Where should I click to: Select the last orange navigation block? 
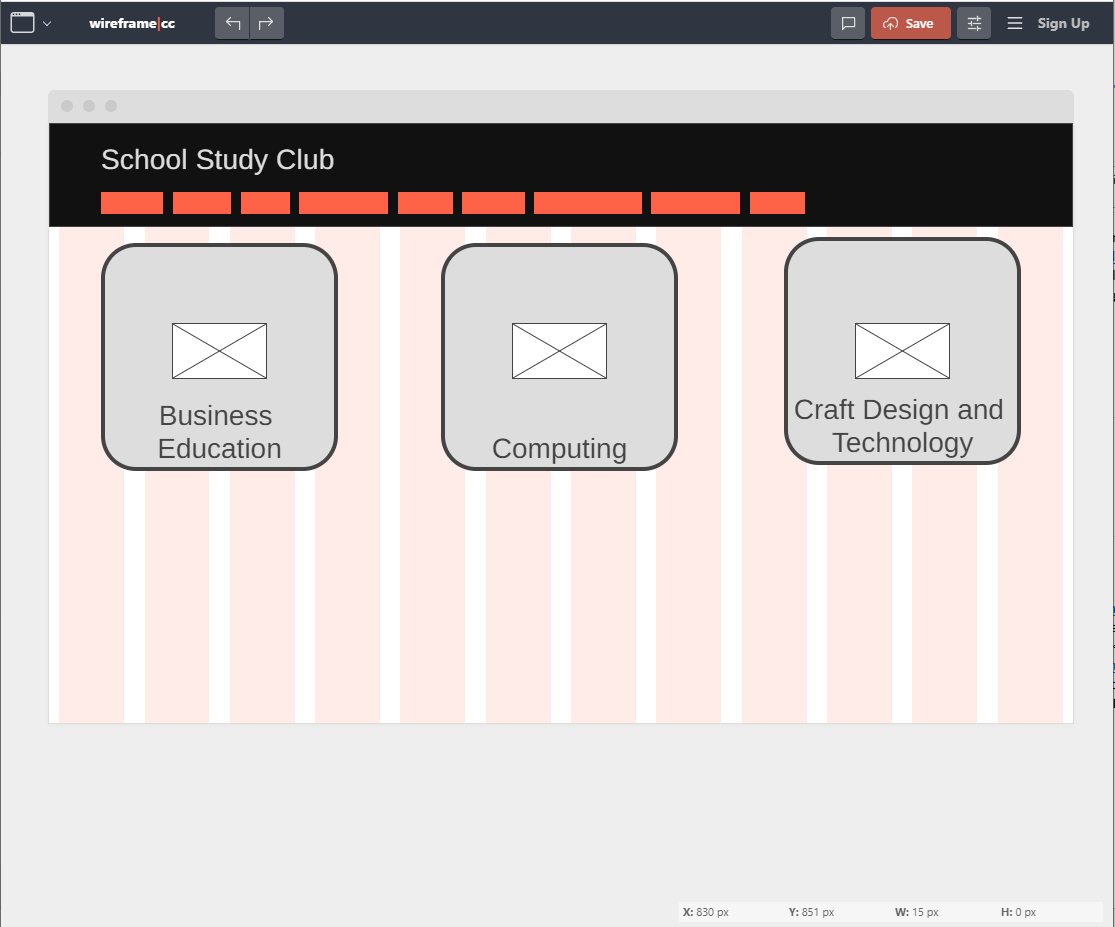tap(777, 203)
